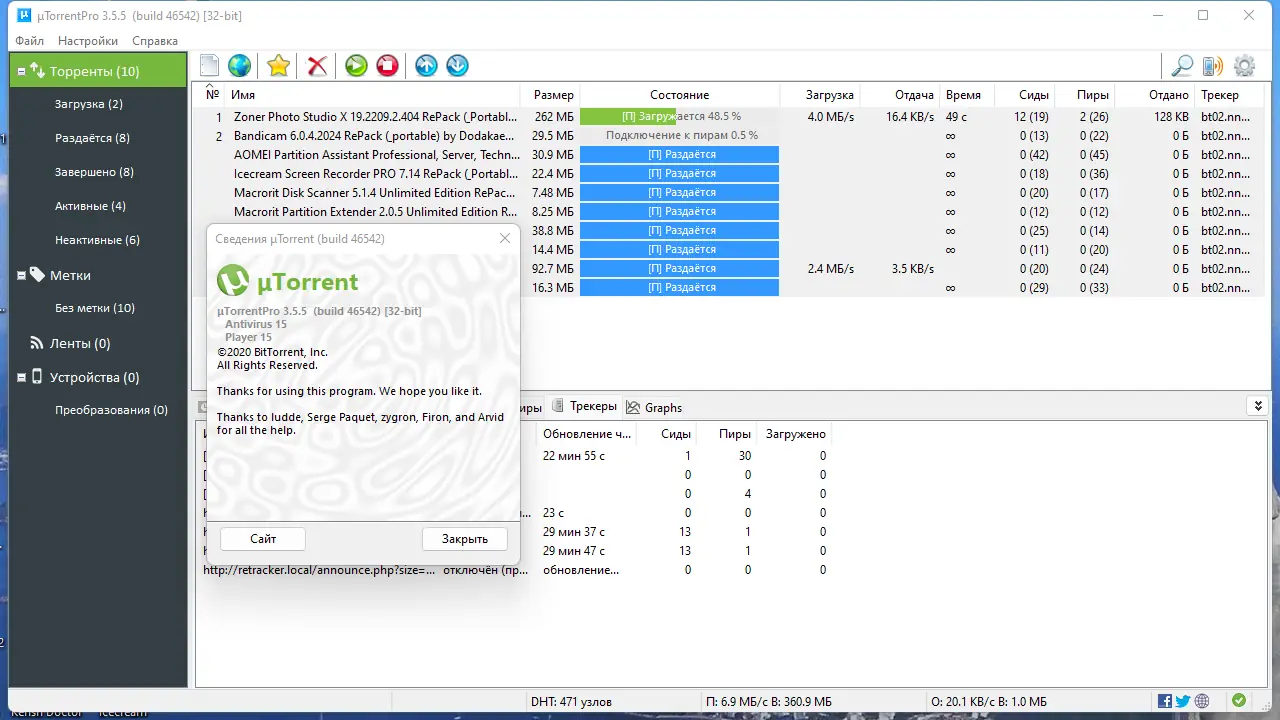
Task: Click the web globe icon in status bar
Action: pos(1202,701)
